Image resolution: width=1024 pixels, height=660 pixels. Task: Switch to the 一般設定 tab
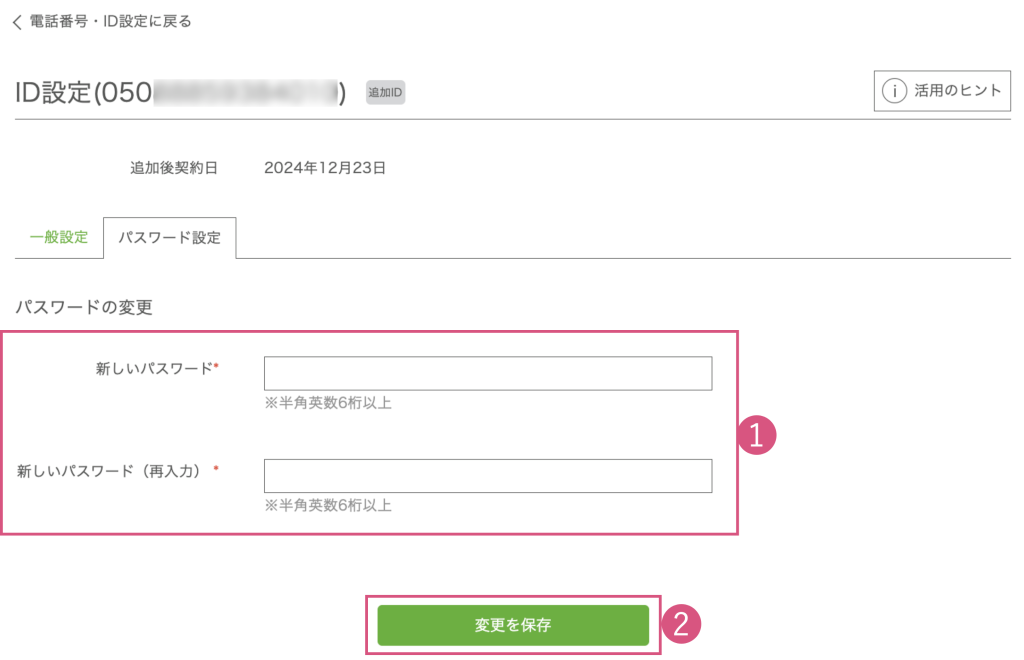59,238
